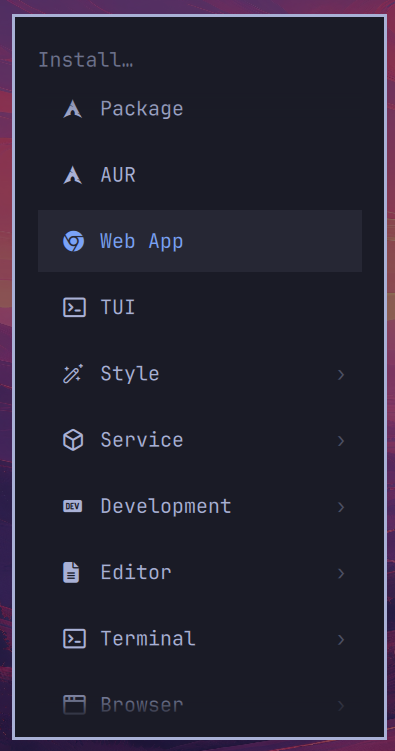Pick the TUI menu item label
Image resolution: width=395 pixels, height=751 pixels.
118,307
